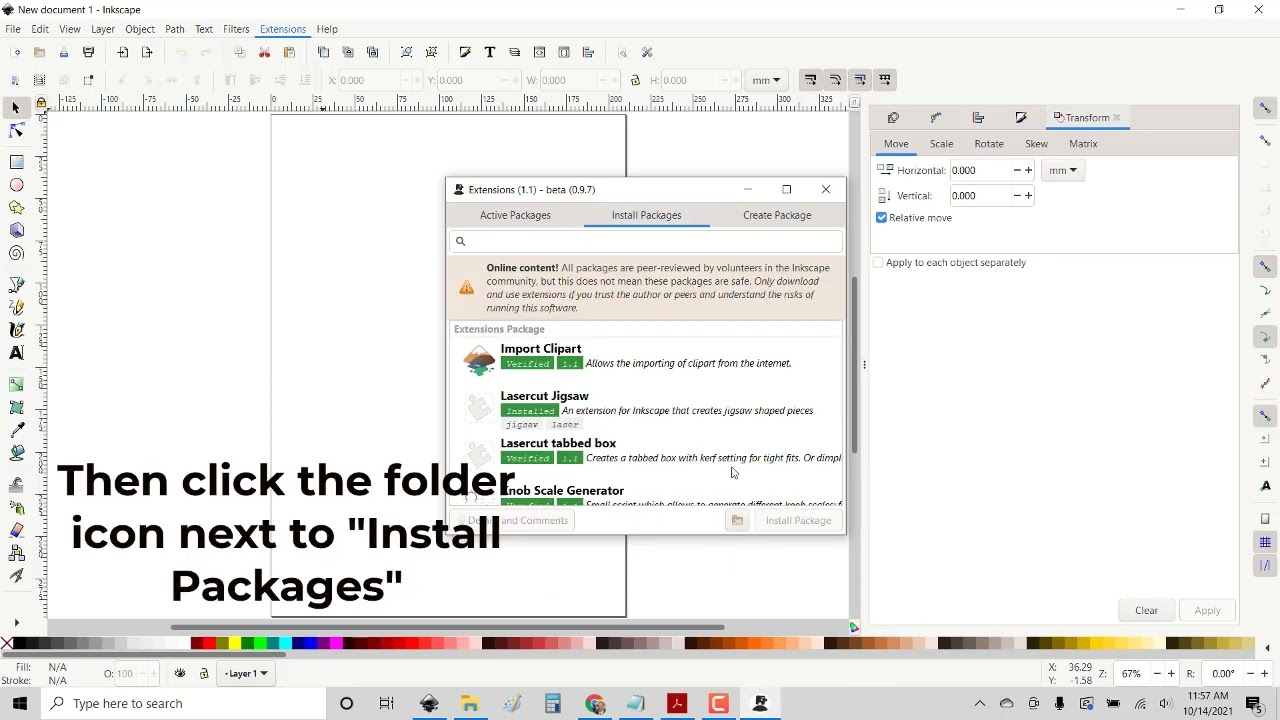Select the Gradient tool
The image size is (1280, 720).
[16, 384]
